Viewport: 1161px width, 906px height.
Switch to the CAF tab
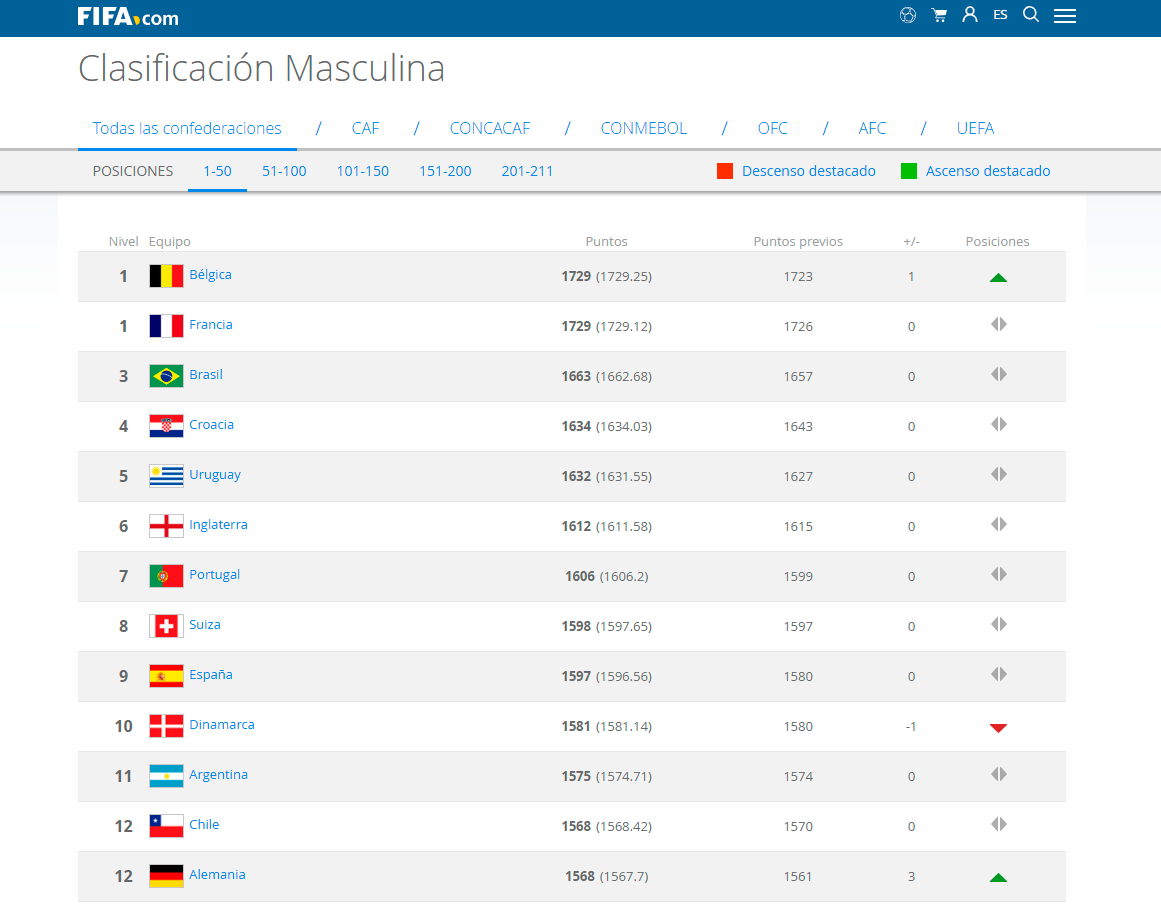point(365,128)
